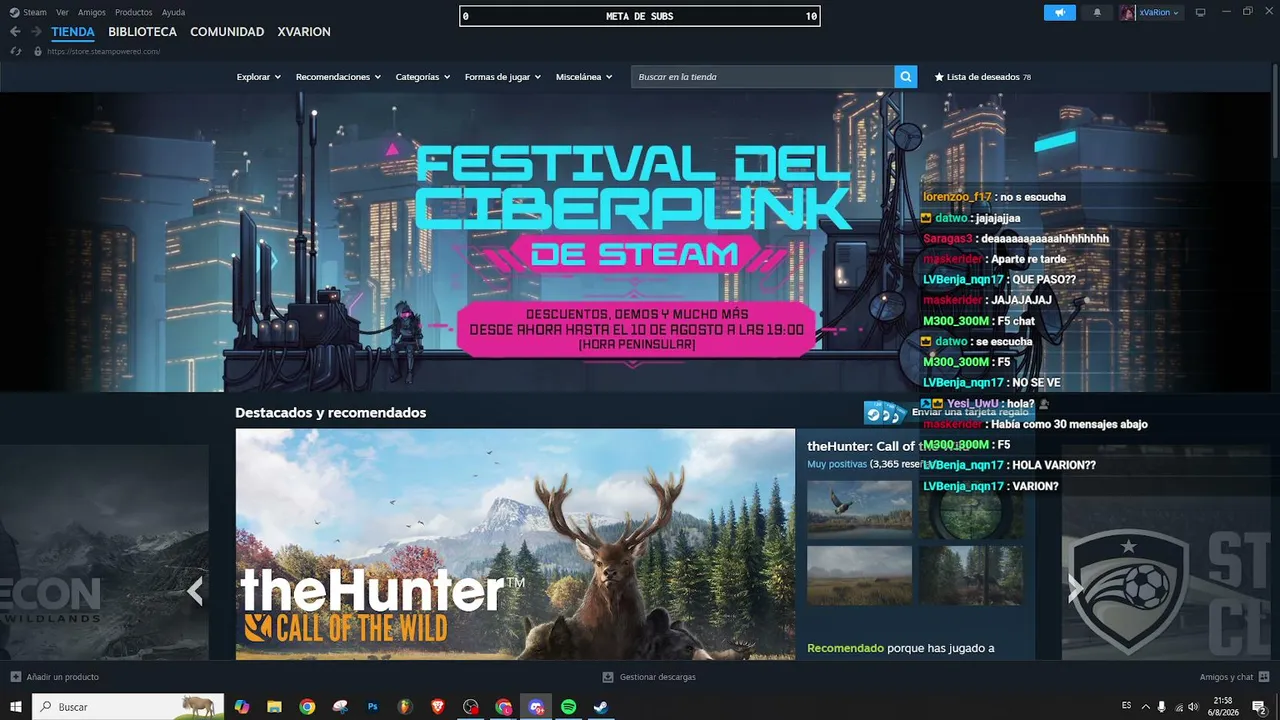Expand the Formas de jugar dropdown
The image size is (1280, 720).
click(503, 77)
